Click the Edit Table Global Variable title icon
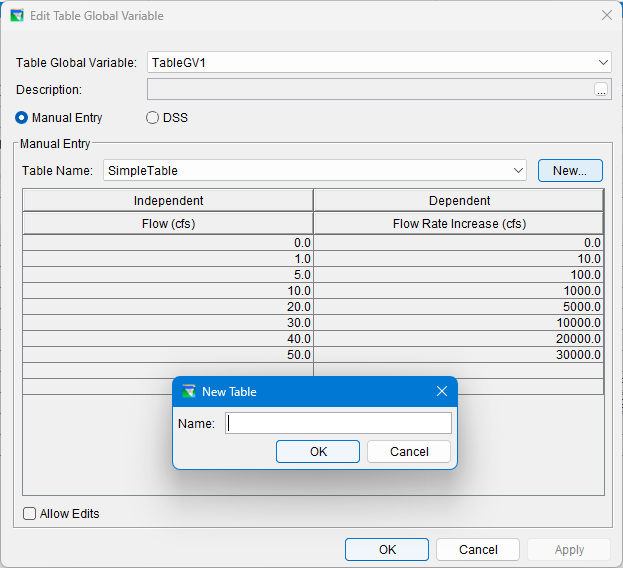This screenshot has height=568, width=623. pyautogui.click(x=17, y=16)
